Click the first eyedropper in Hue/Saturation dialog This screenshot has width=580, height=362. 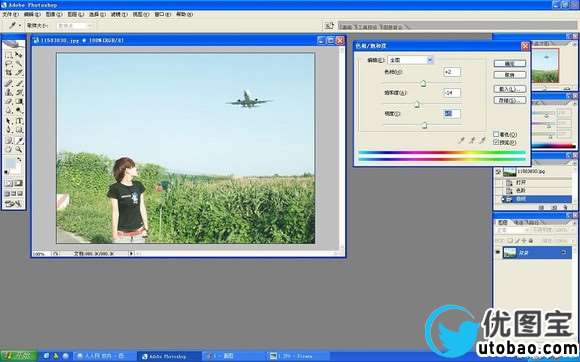pyautogui.click(x=461, y=140)
